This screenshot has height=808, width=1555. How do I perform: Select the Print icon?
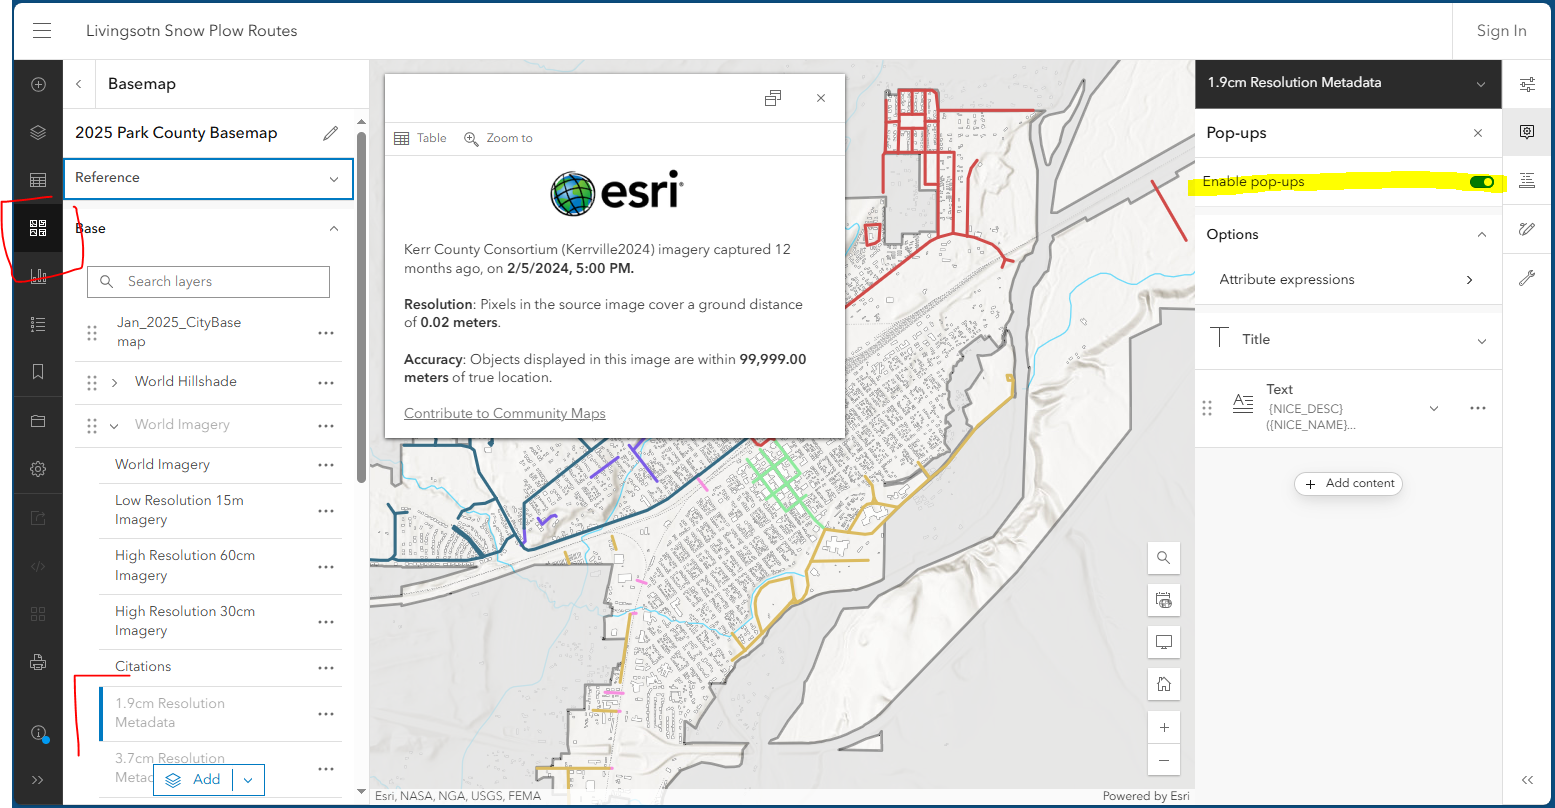coord(37,661)
